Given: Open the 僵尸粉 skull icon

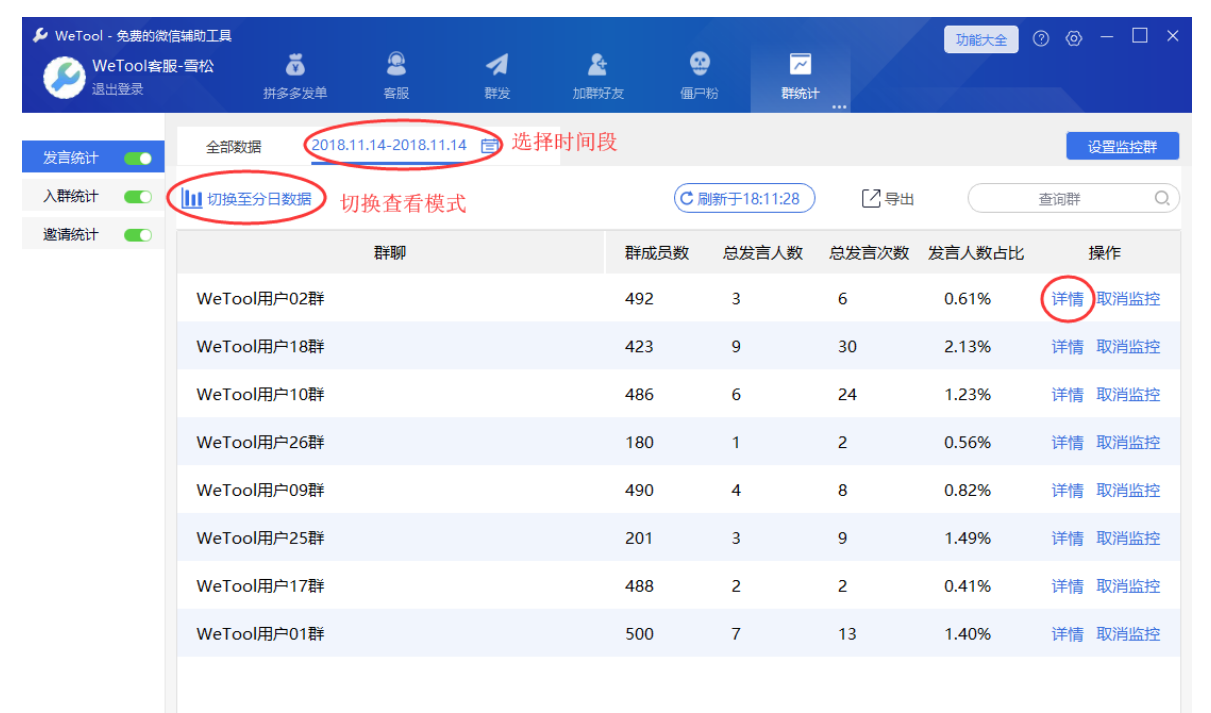Looking at the screenshot, I should [x=700, y=65].
